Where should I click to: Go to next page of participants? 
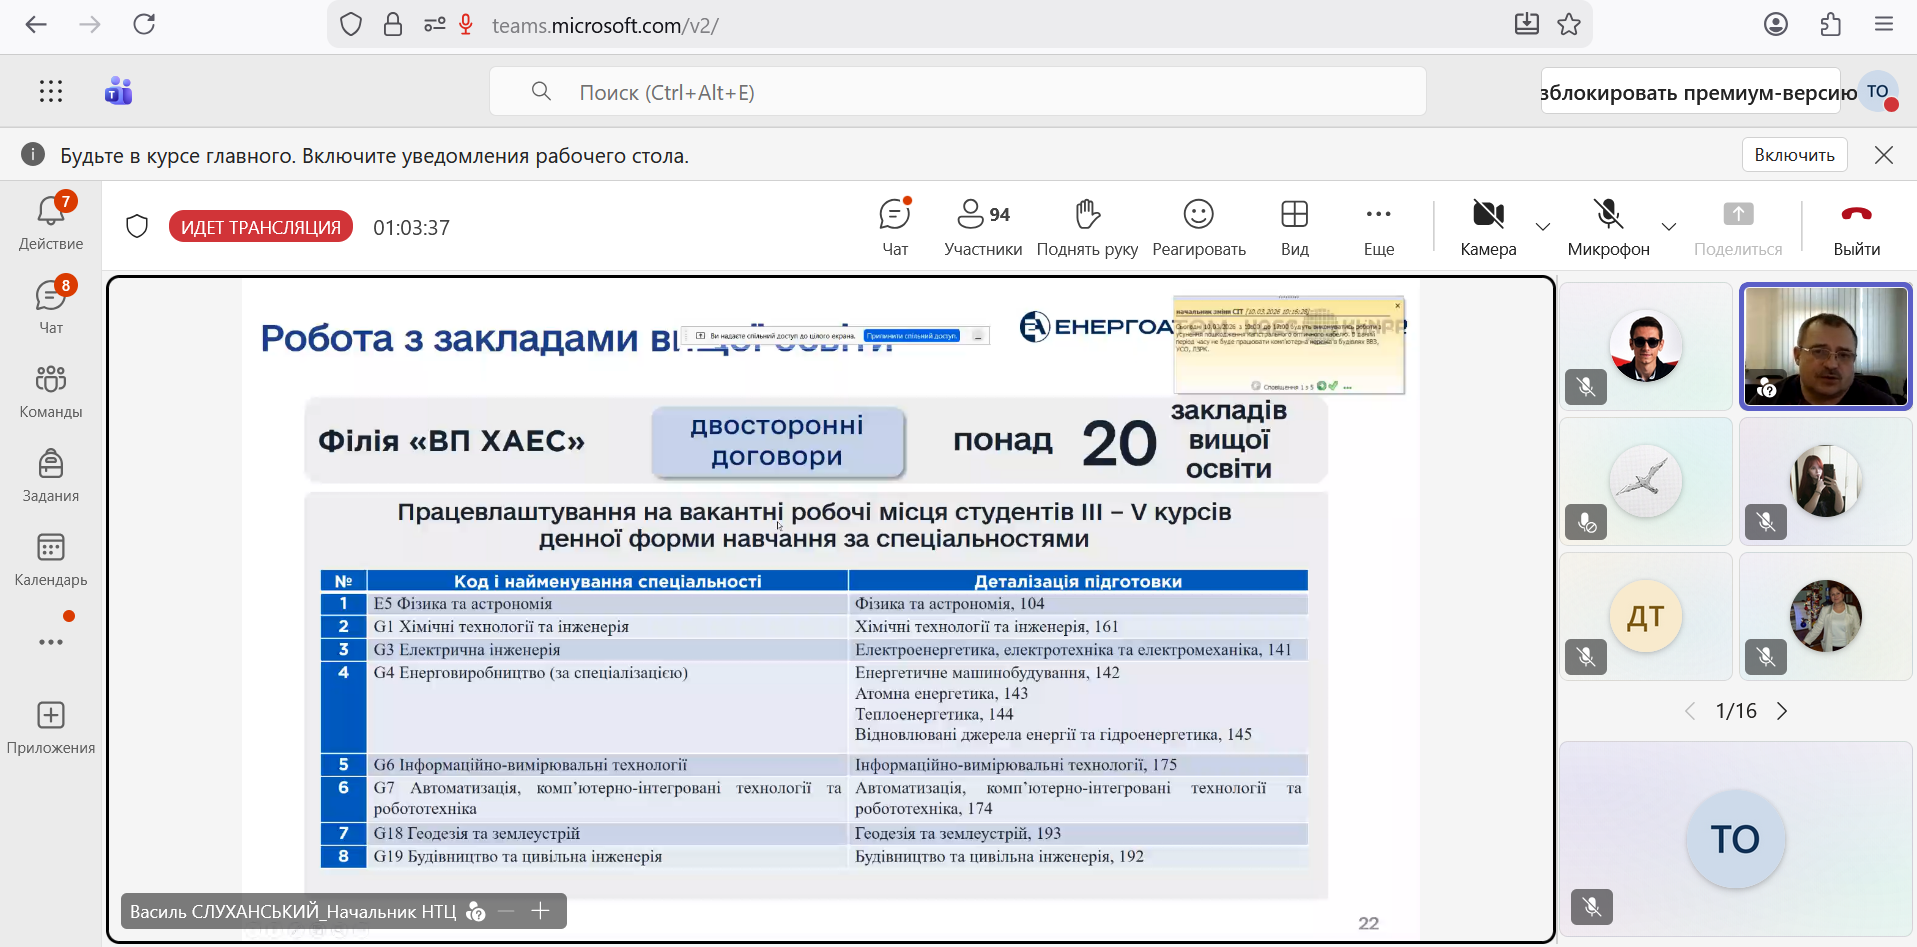pos(1782,711)
